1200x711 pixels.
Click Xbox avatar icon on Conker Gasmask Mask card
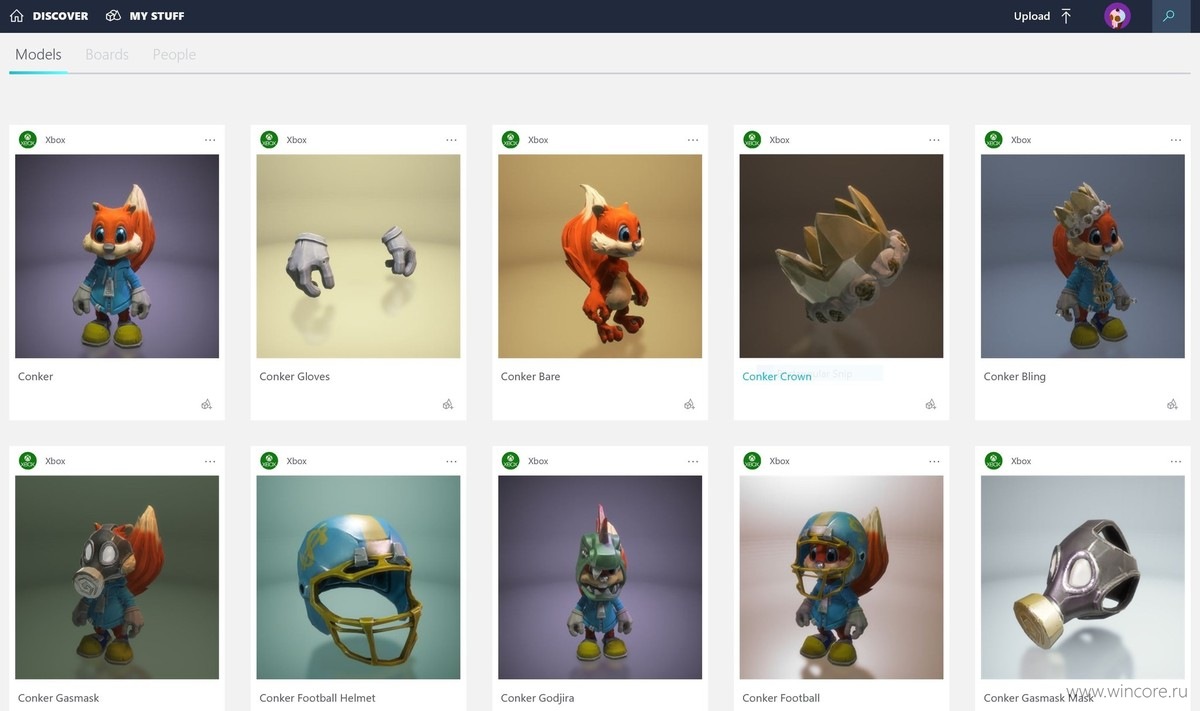click(993, 461)
